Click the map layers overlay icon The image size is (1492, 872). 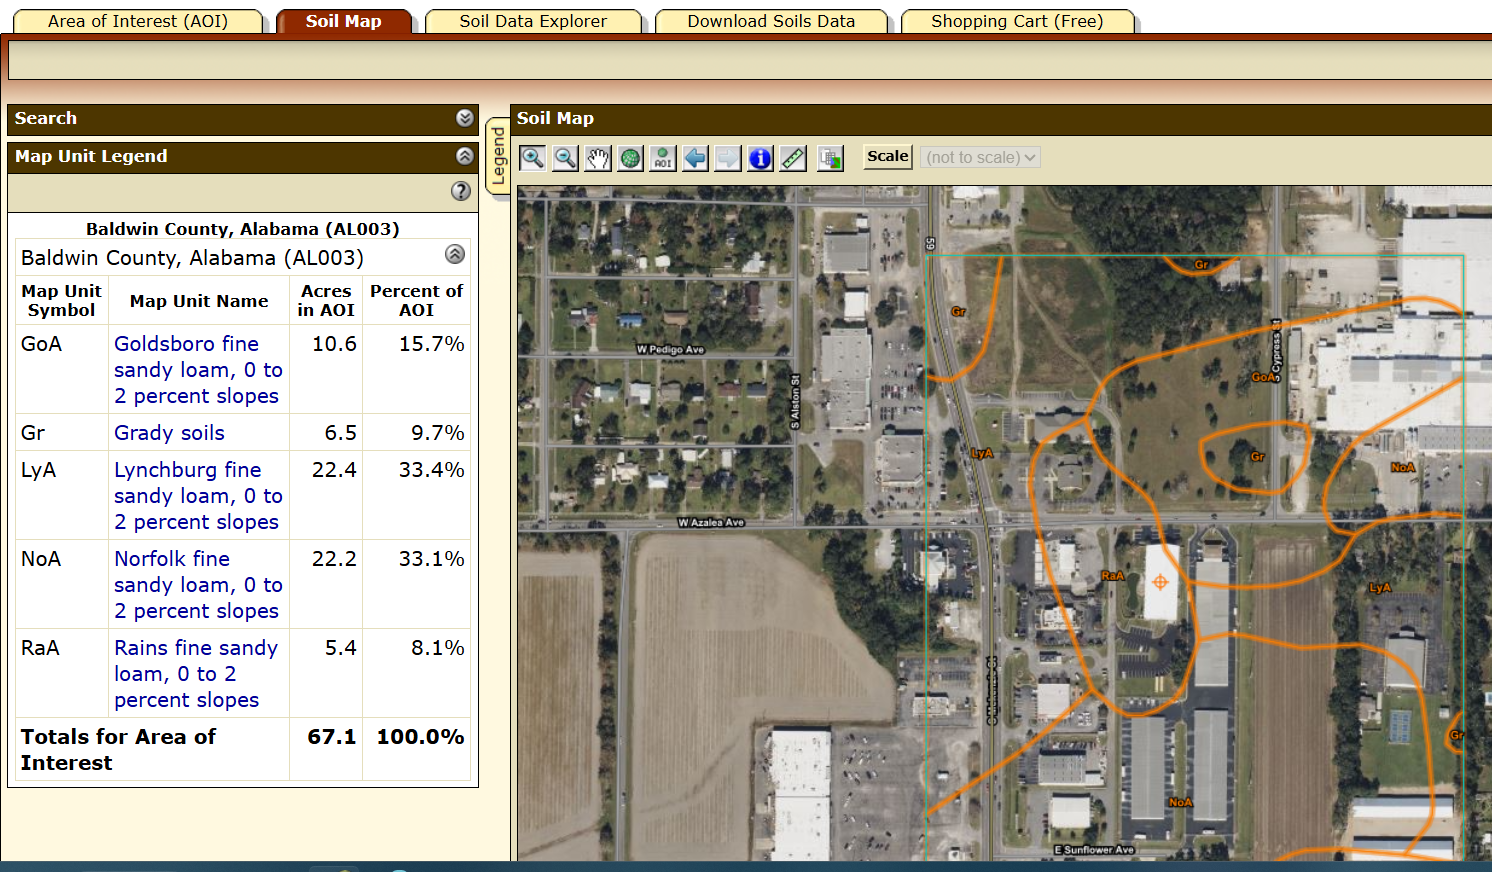(830, 158)
